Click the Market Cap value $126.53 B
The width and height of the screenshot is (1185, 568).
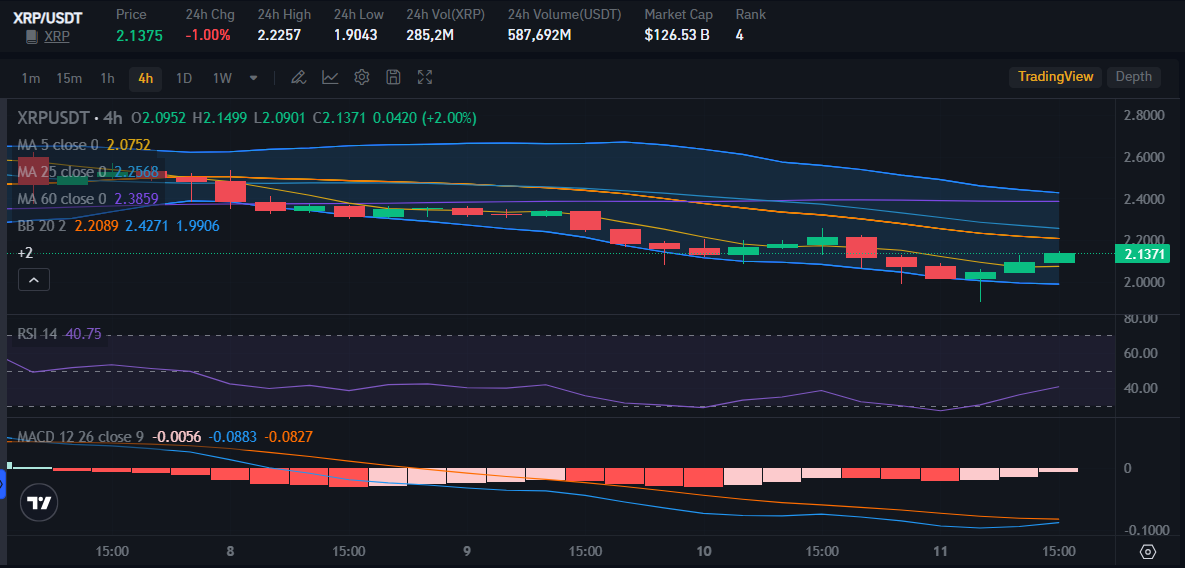point(677,35)
